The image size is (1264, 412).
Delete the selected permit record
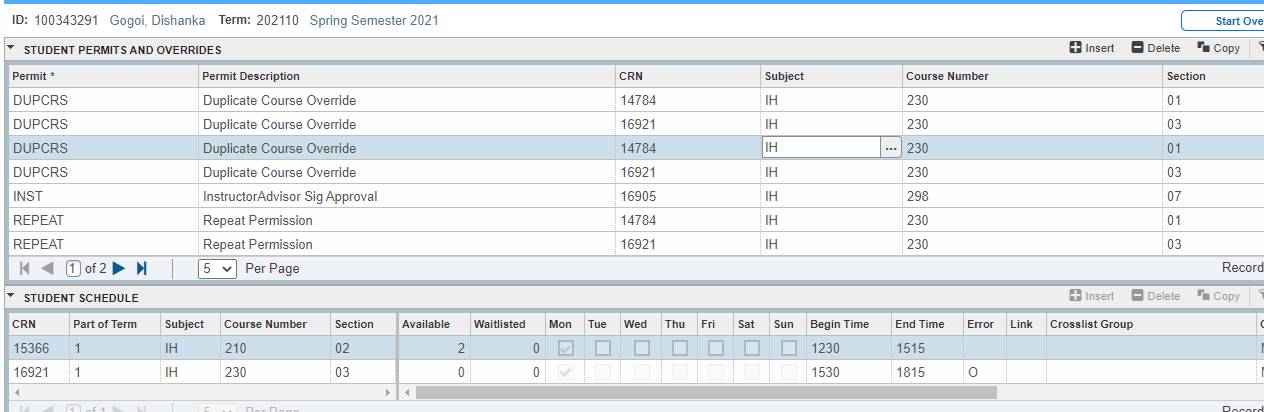coord(1156,48)
